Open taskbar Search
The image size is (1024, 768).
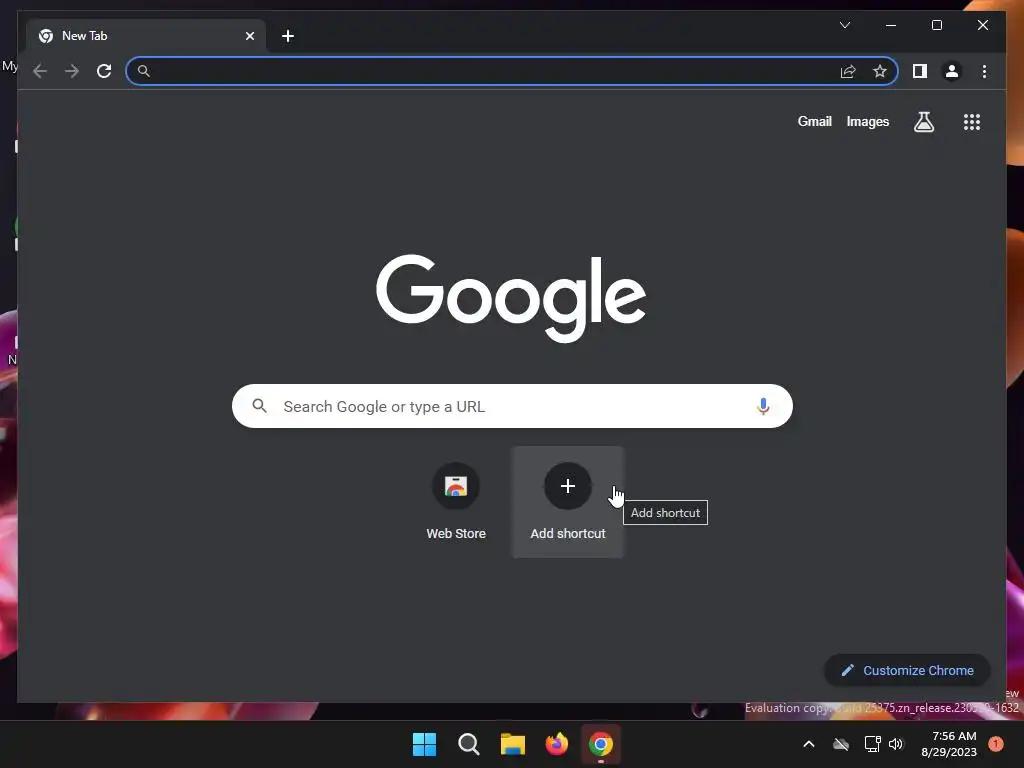468,744
